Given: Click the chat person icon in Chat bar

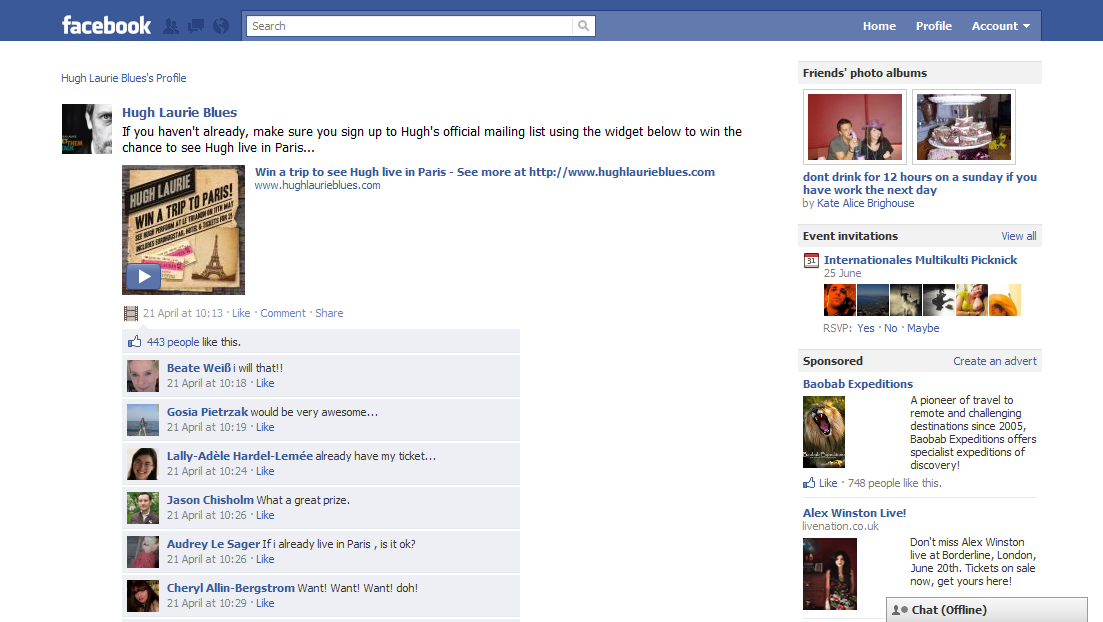Looking at the screenshot, I should (899, 610).
